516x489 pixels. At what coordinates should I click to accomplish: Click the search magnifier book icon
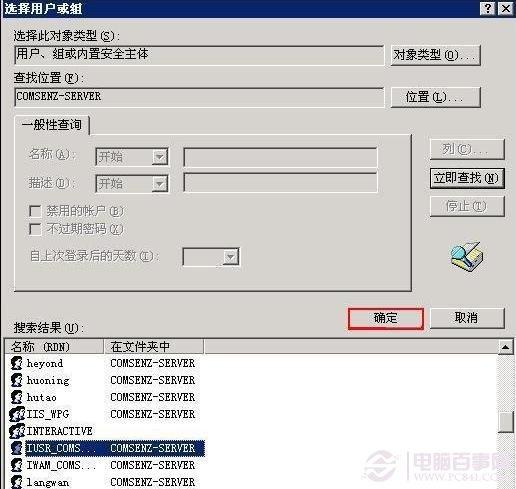point(466,256)
